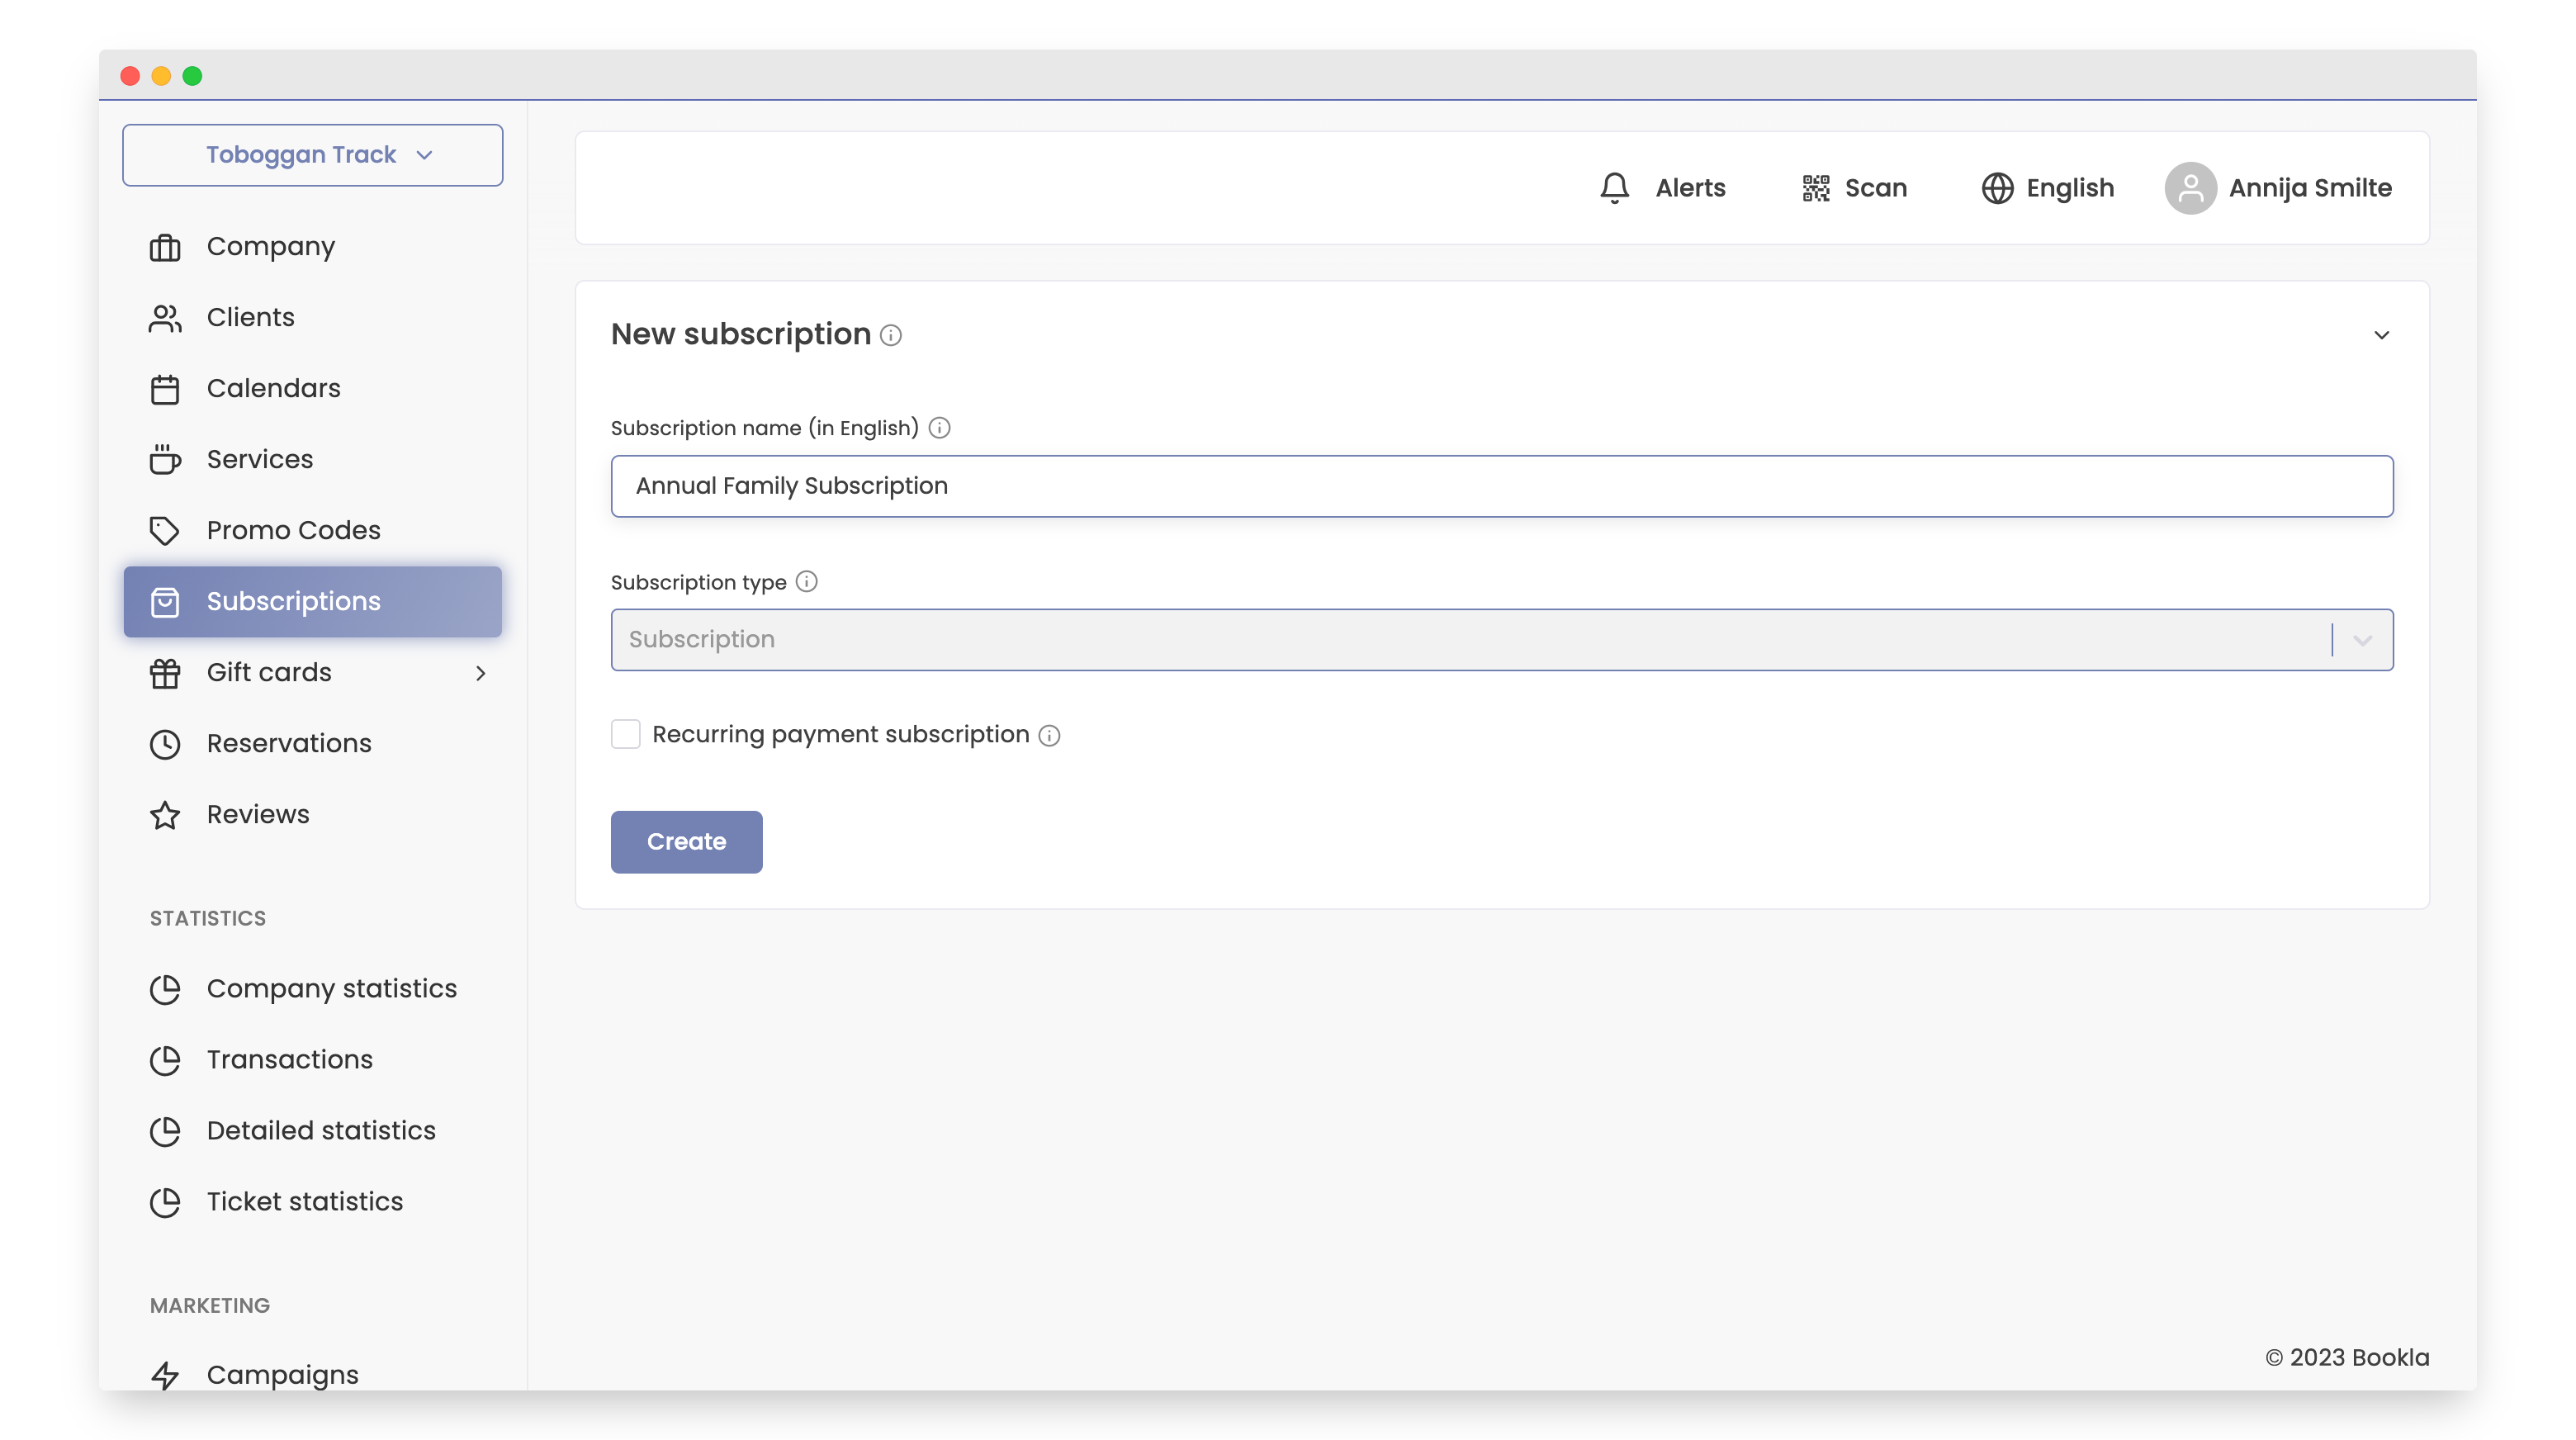Click the Subscription name input field

(1500, 486)
